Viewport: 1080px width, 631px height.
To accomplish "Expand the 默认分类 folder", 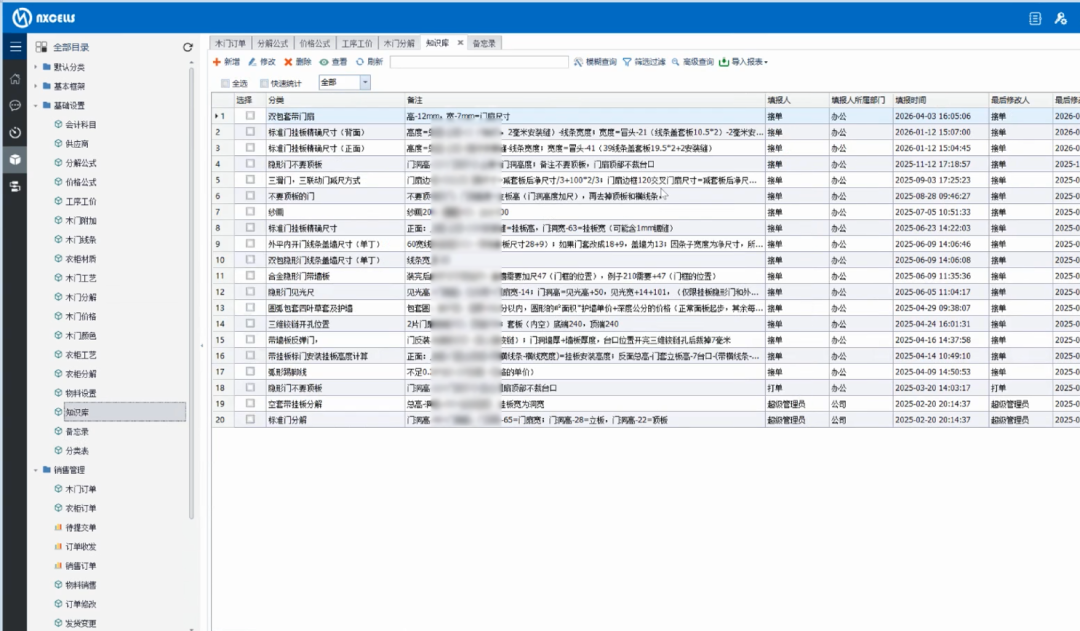I will [36, 67].
